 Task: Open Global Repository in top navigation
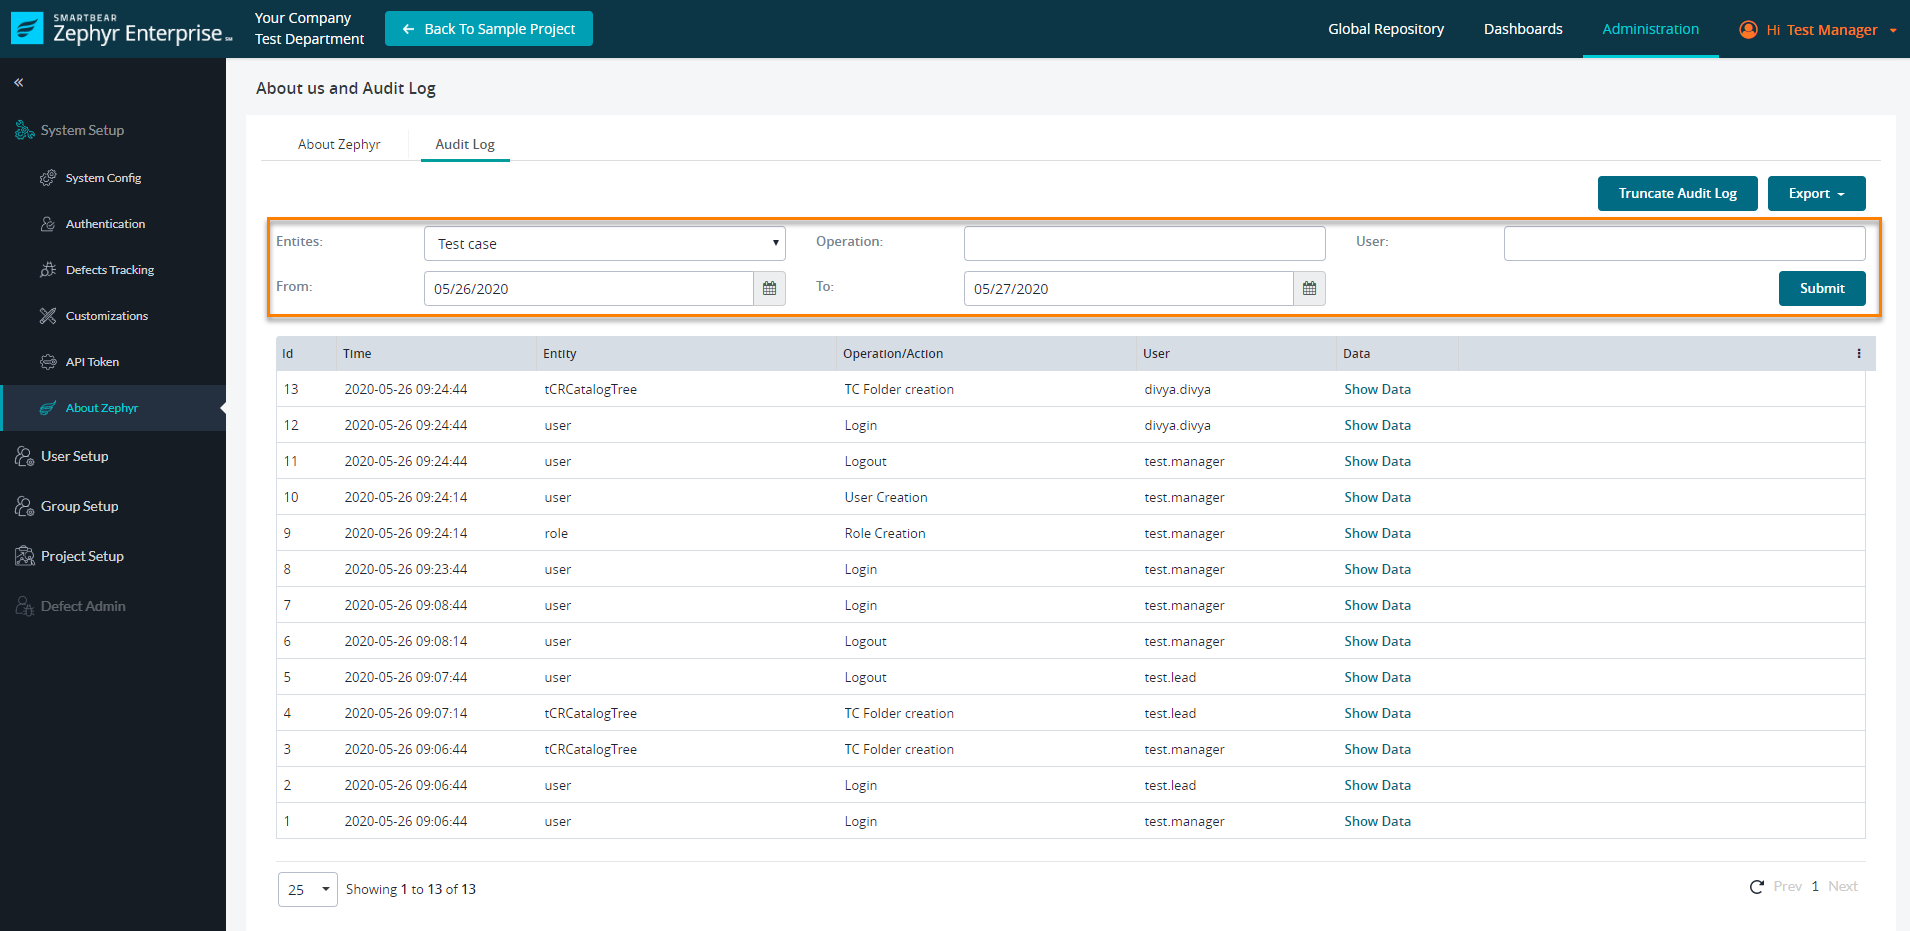pyautogui.click(x=1385, y=29)
